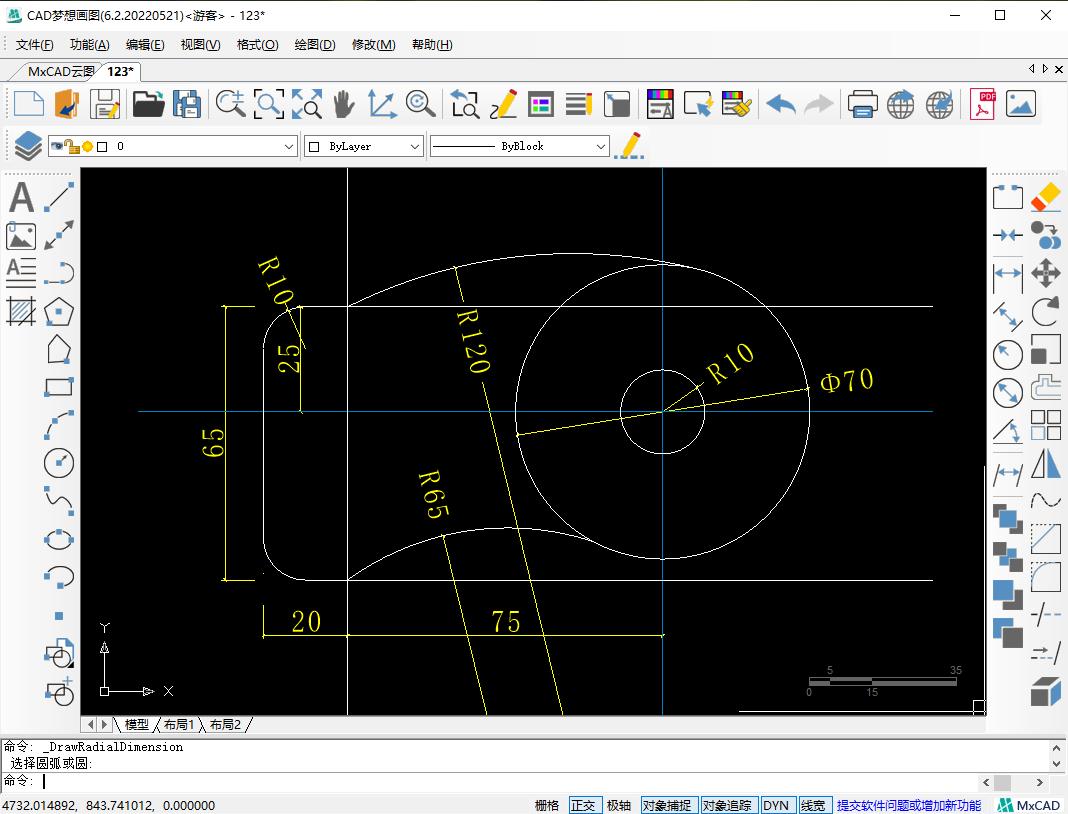Toggle DYN dynamic input
This screenshot has height=814, width=1068.
tap(776, 805)
